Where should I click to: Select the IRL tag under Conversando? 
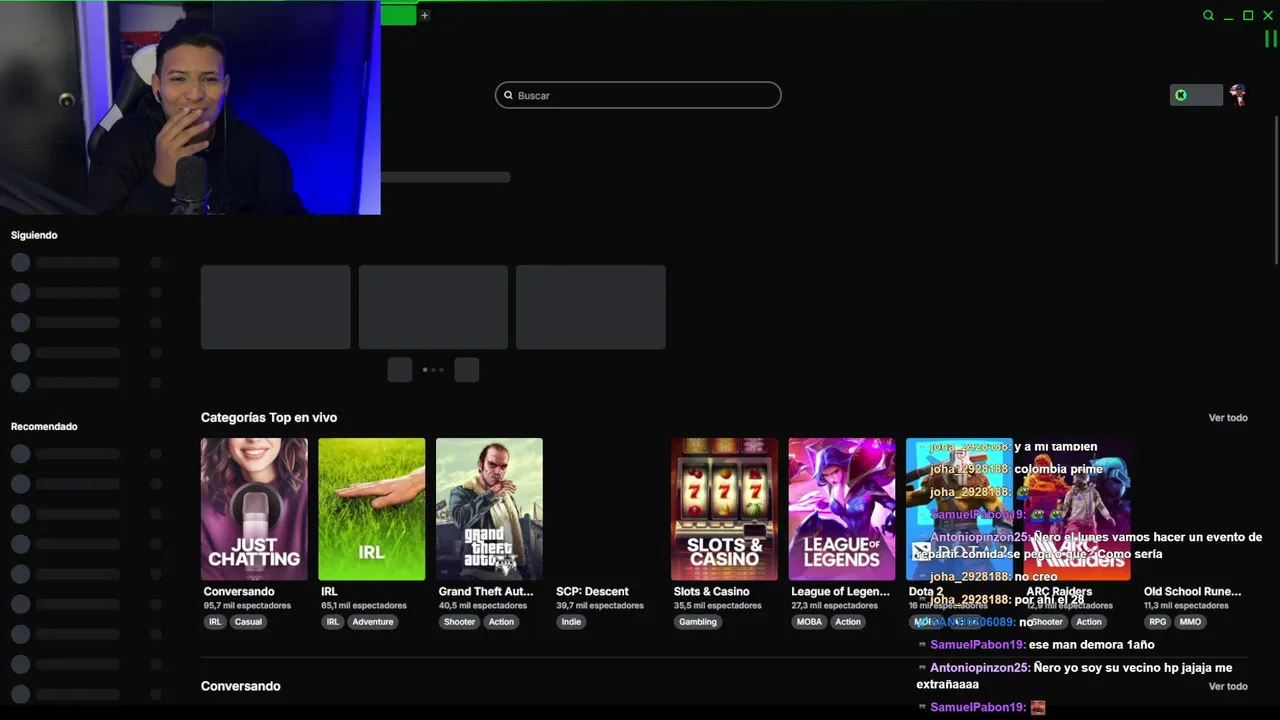point(215,622)
